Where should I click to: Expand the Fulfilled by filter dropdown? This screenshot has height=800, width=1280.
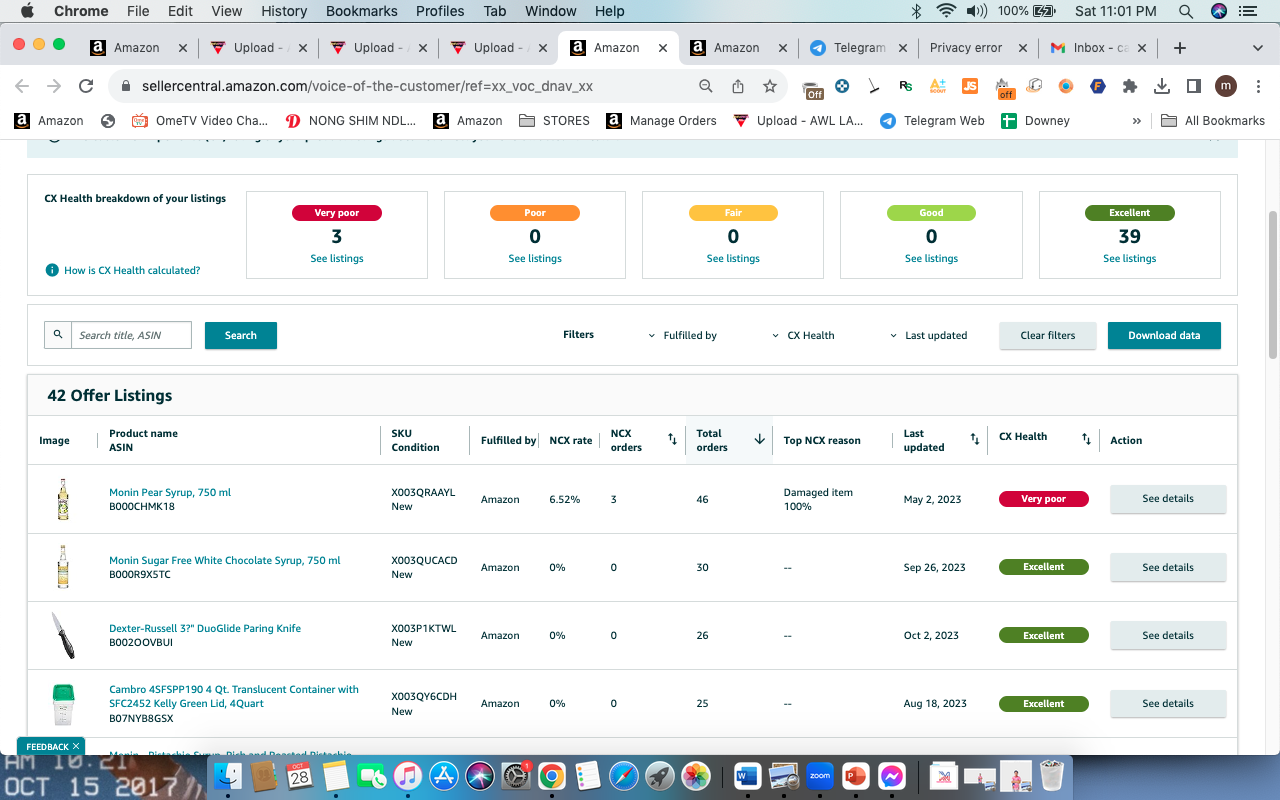[x=683, y=336]
